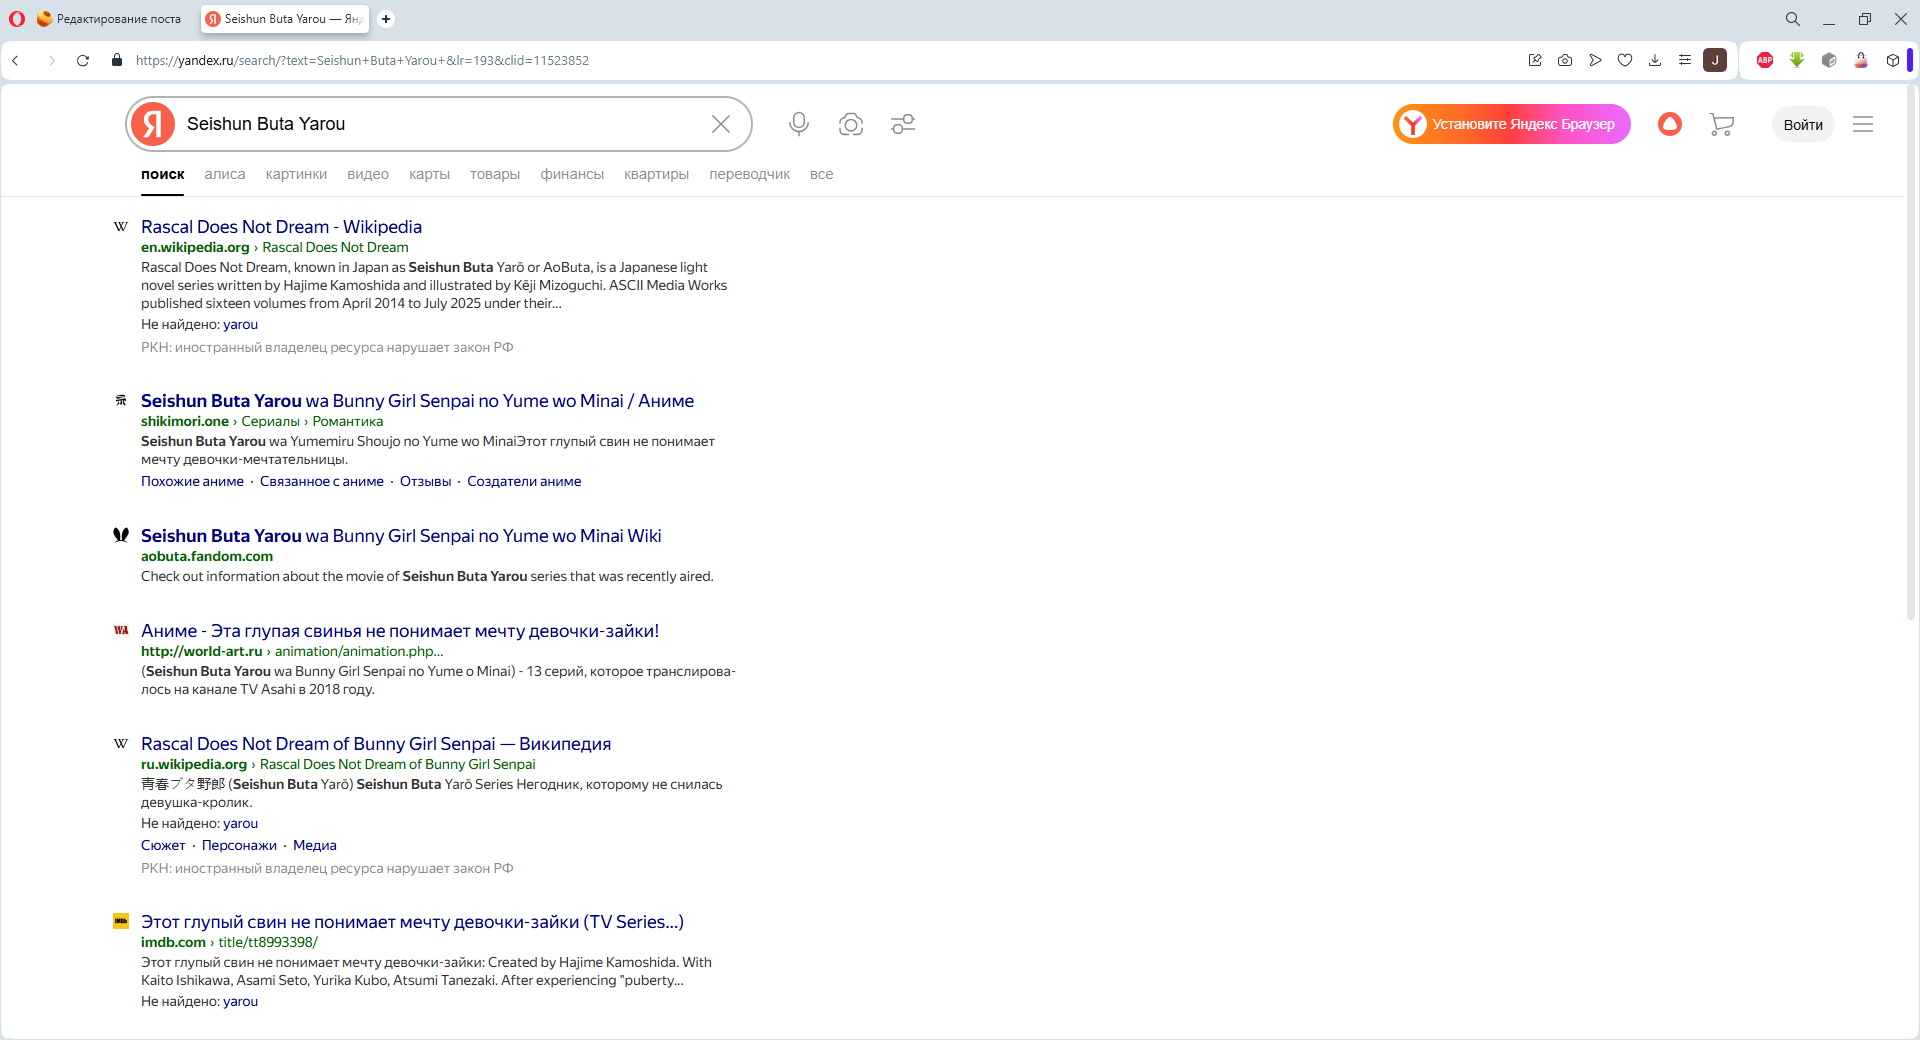Click the voice search microphone icon
Viewport: 1920px width, 1040px height.
798,124
